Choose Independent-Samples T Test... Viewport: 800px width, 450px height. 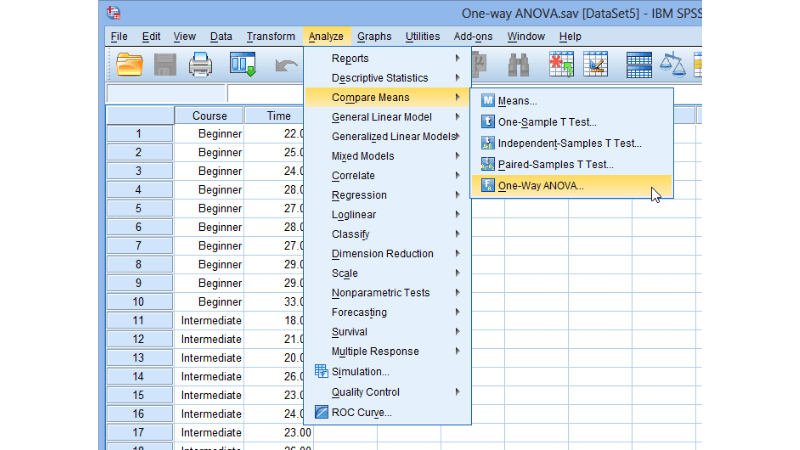[x=571, y=143]
